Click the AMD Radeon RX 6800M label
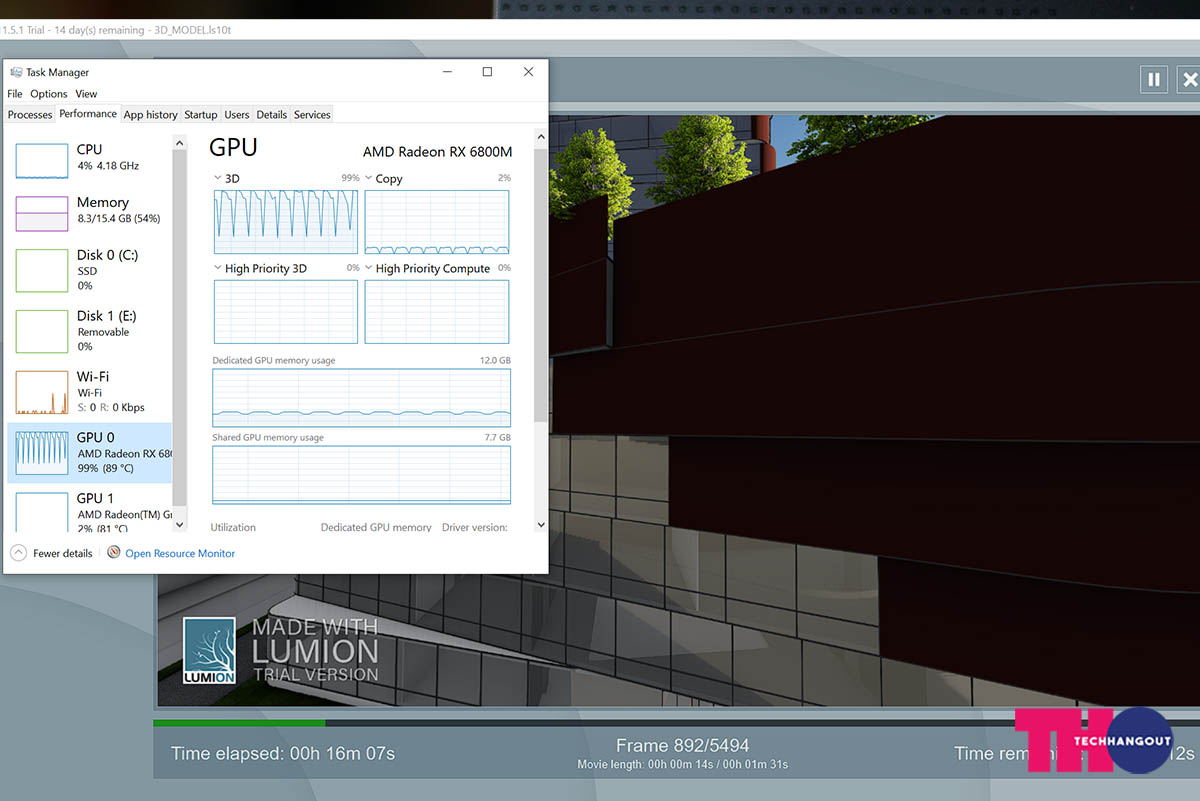1200x801 pixels. click(x=437, y=152)
